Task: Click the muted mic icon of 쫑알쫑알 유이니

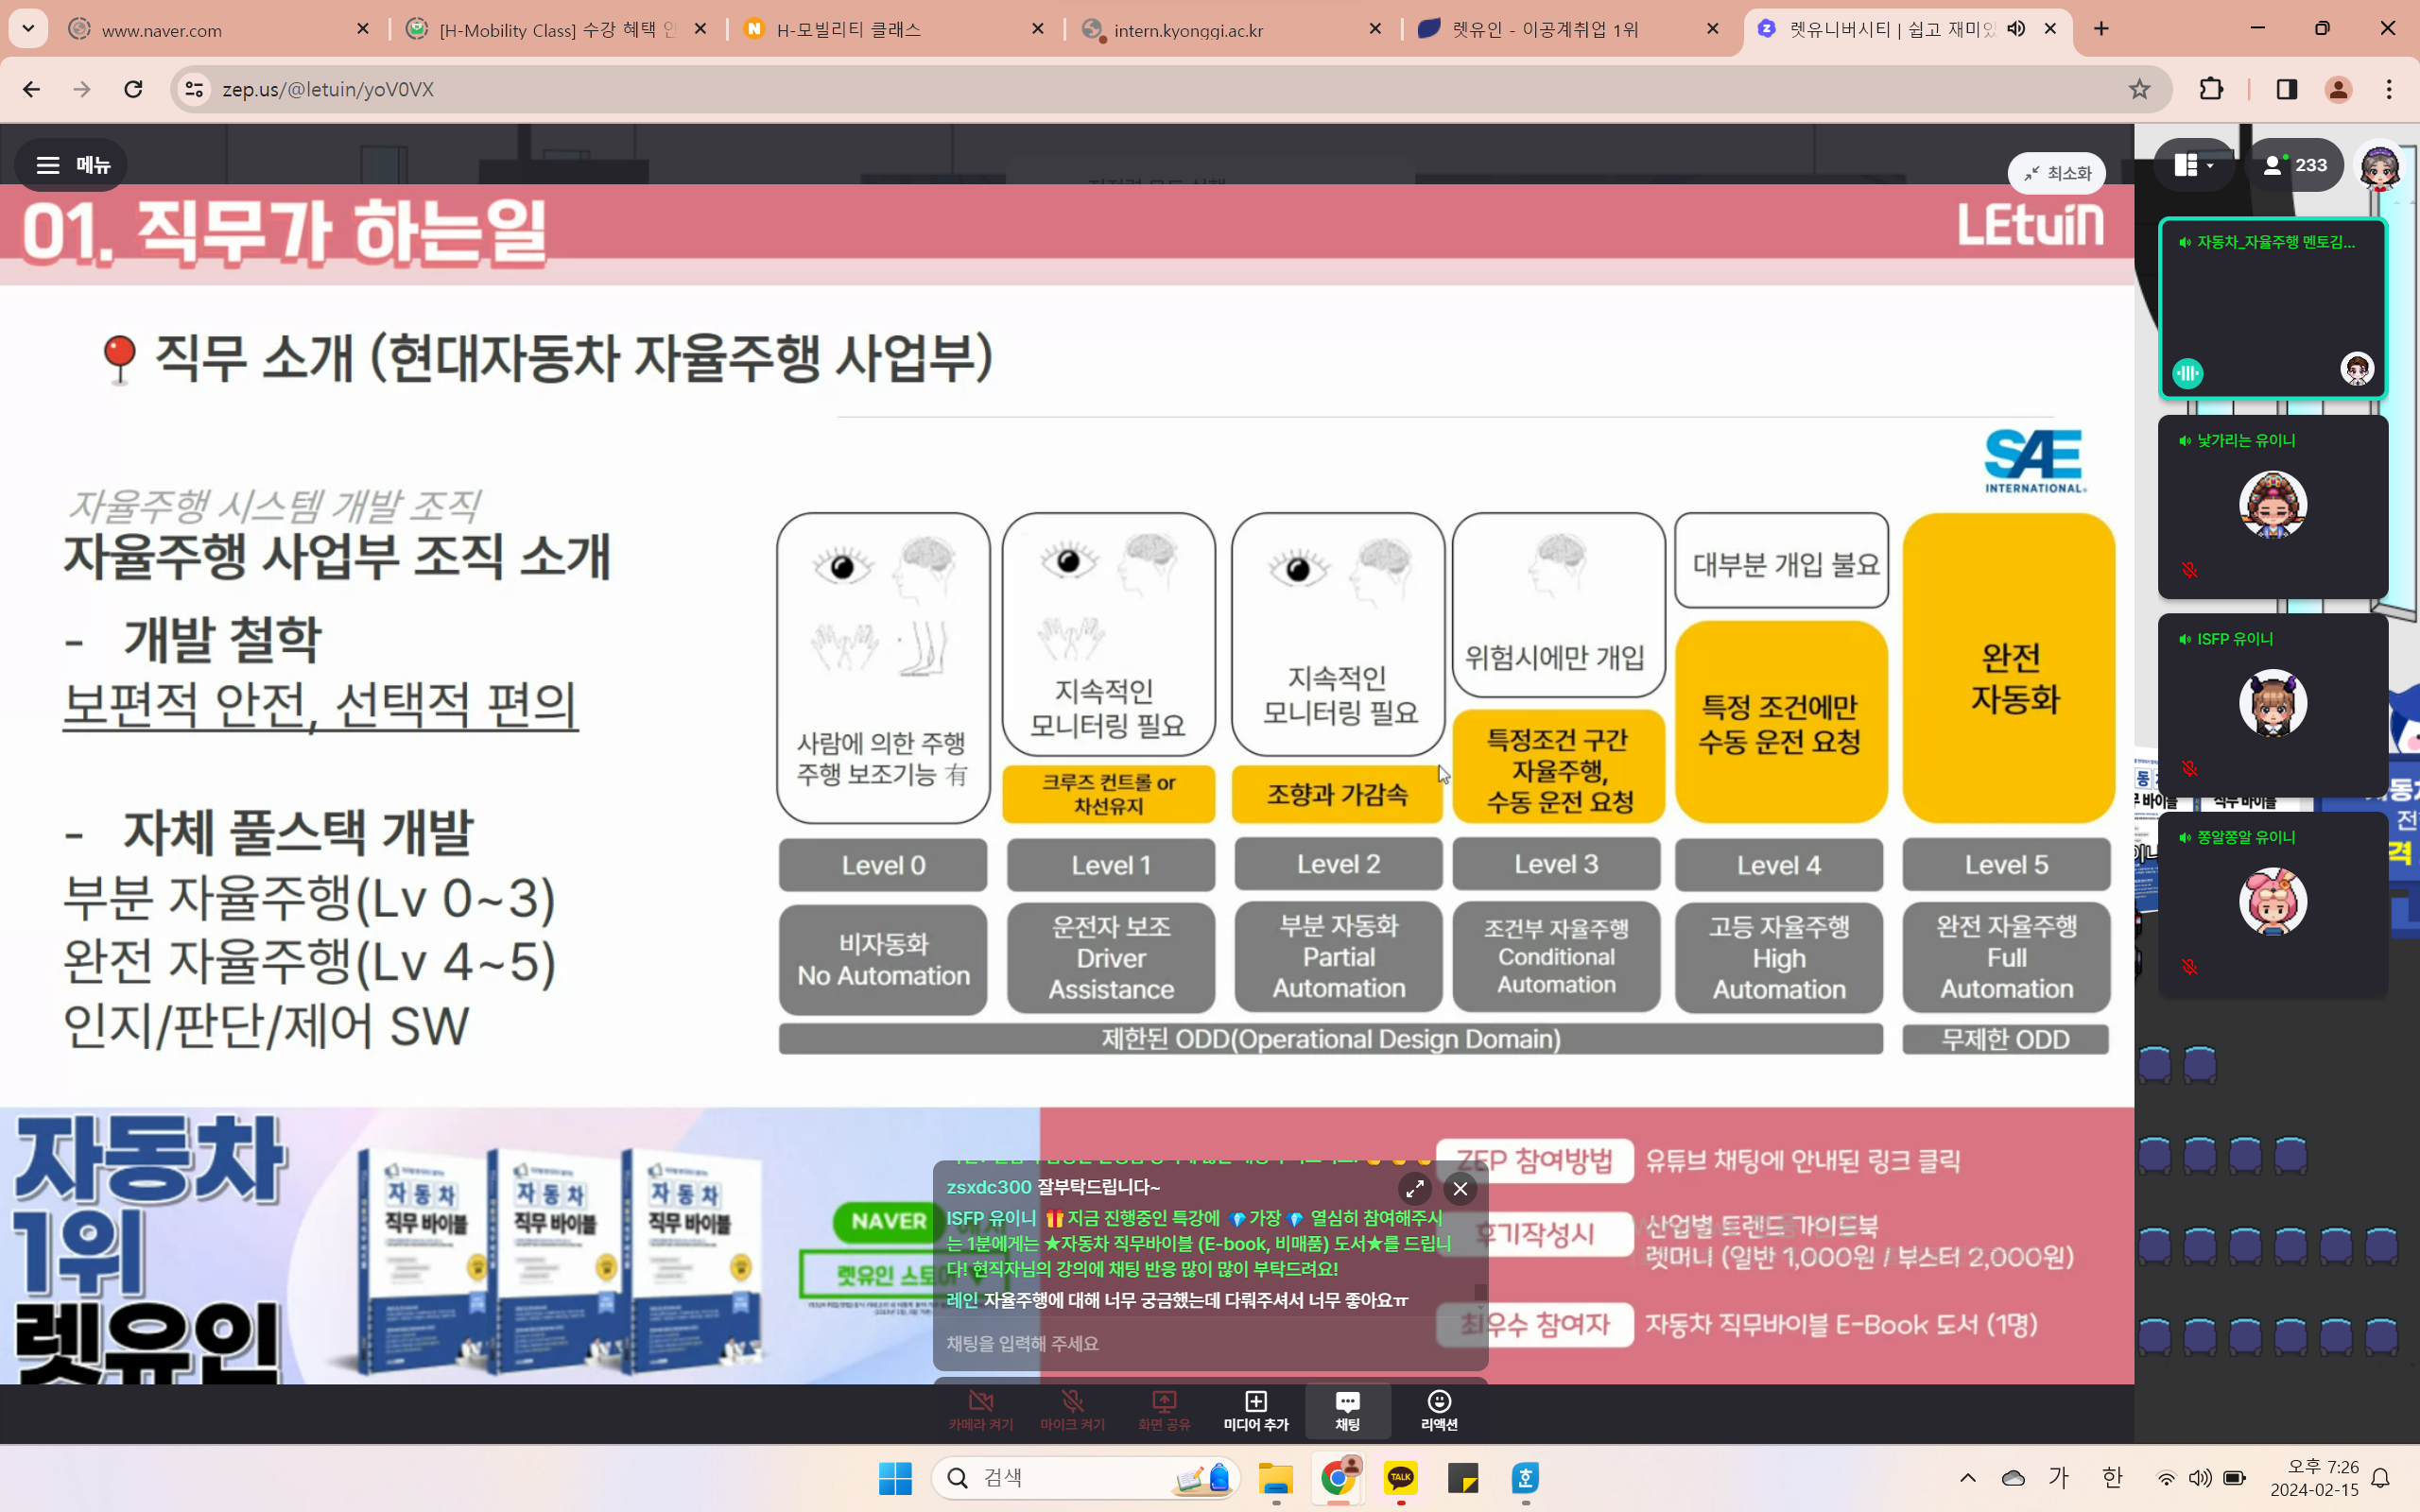Action: coord(2189,967)
